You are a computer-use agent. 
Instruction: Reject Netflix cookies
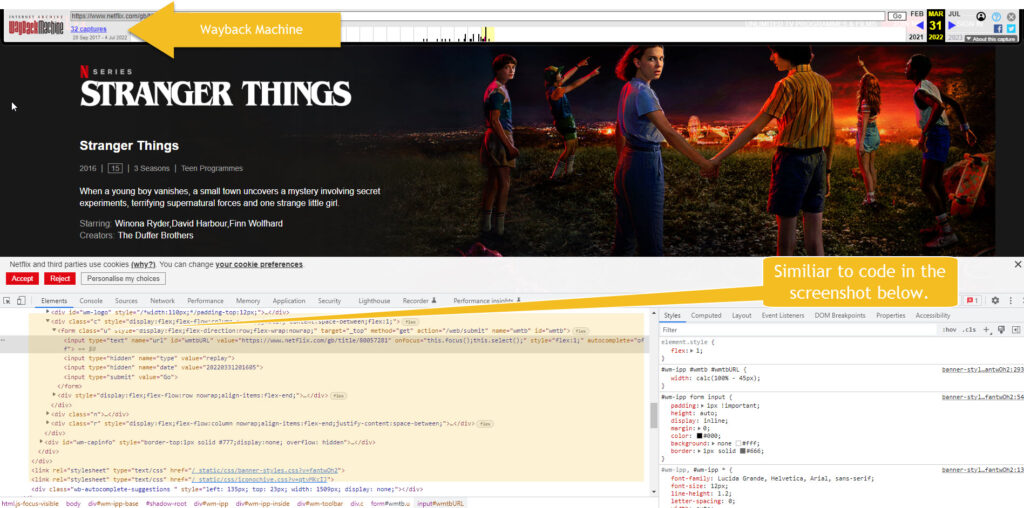point(60,279)
